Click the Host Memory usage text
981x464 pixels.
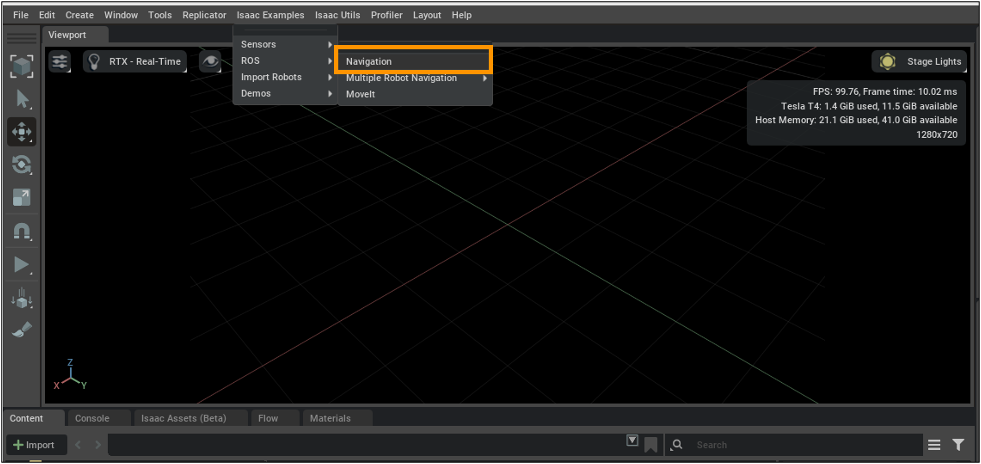[x=856, y=120]
